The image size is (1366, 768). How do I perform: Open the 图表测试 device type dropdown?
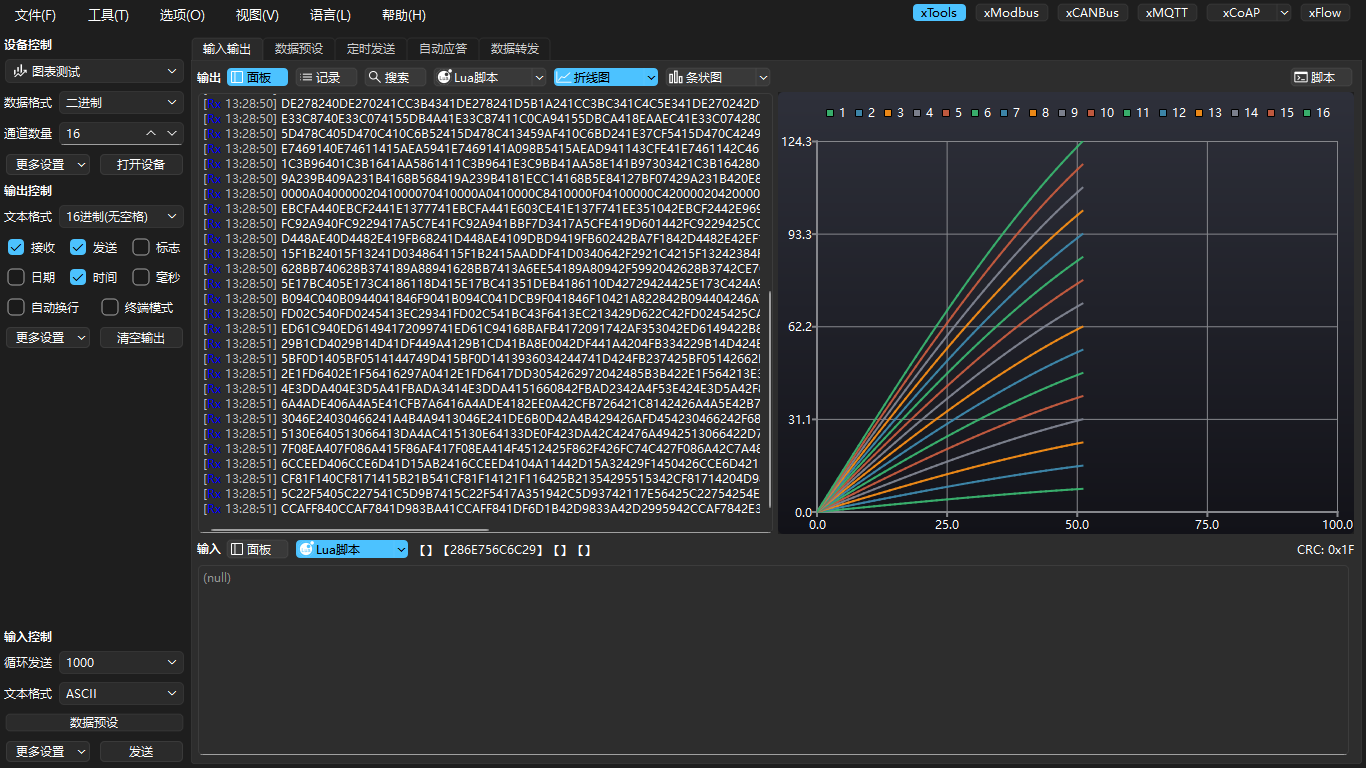(x=93, y=71)
